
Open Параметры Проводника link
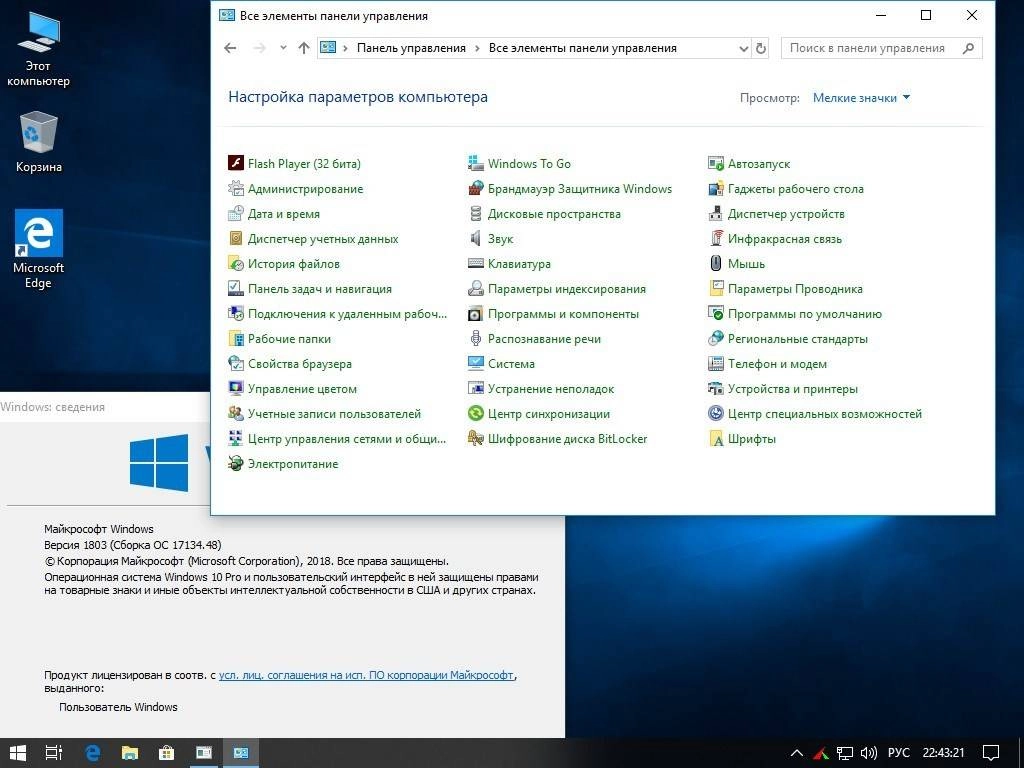pyautogui.click(x=795, y=289)
